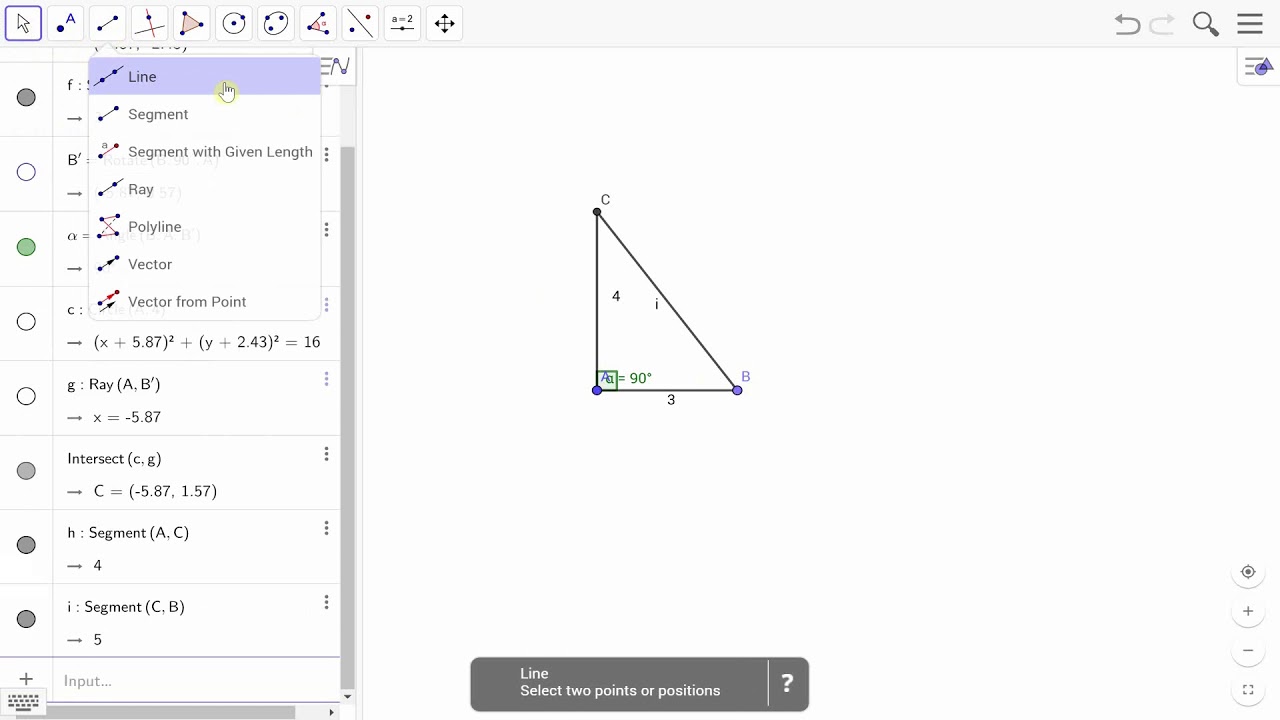Toggle visibility of circle c
This screenshot has height=720, width=1280.
[x=26, y=322]
